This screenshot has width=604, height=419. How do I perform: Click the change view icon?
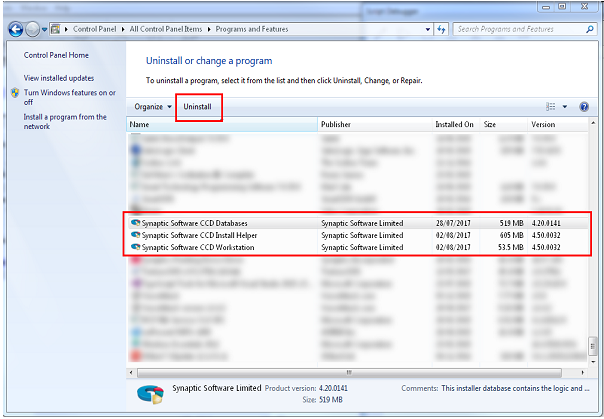pos(551,107)
